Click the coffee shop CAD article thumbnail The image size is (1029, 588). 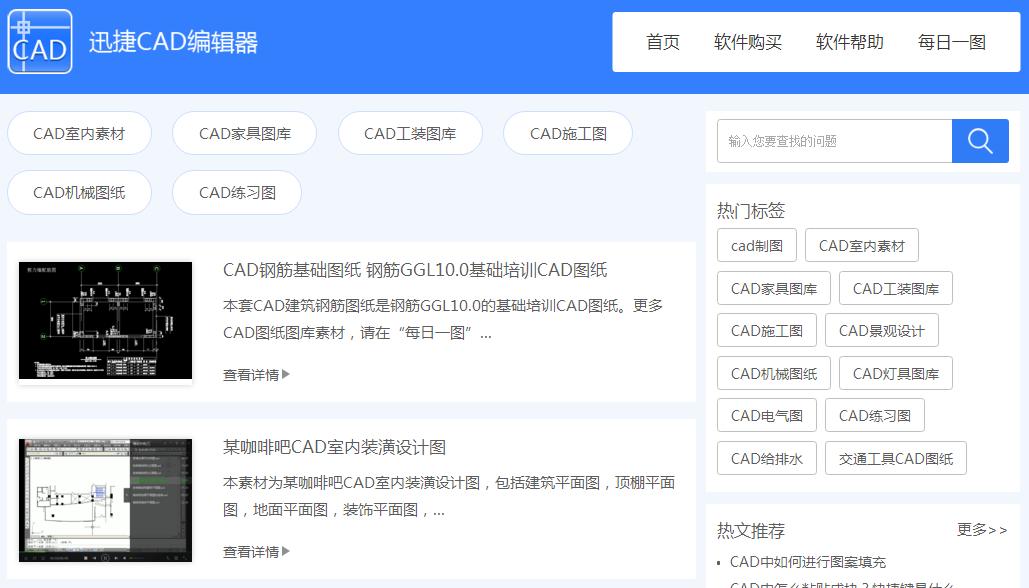[105, 498]
